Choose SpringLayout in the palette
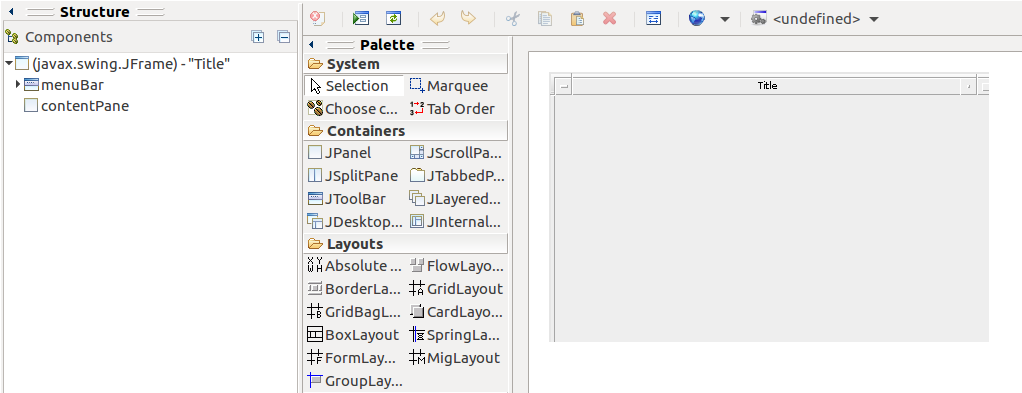 coord(455,335)
